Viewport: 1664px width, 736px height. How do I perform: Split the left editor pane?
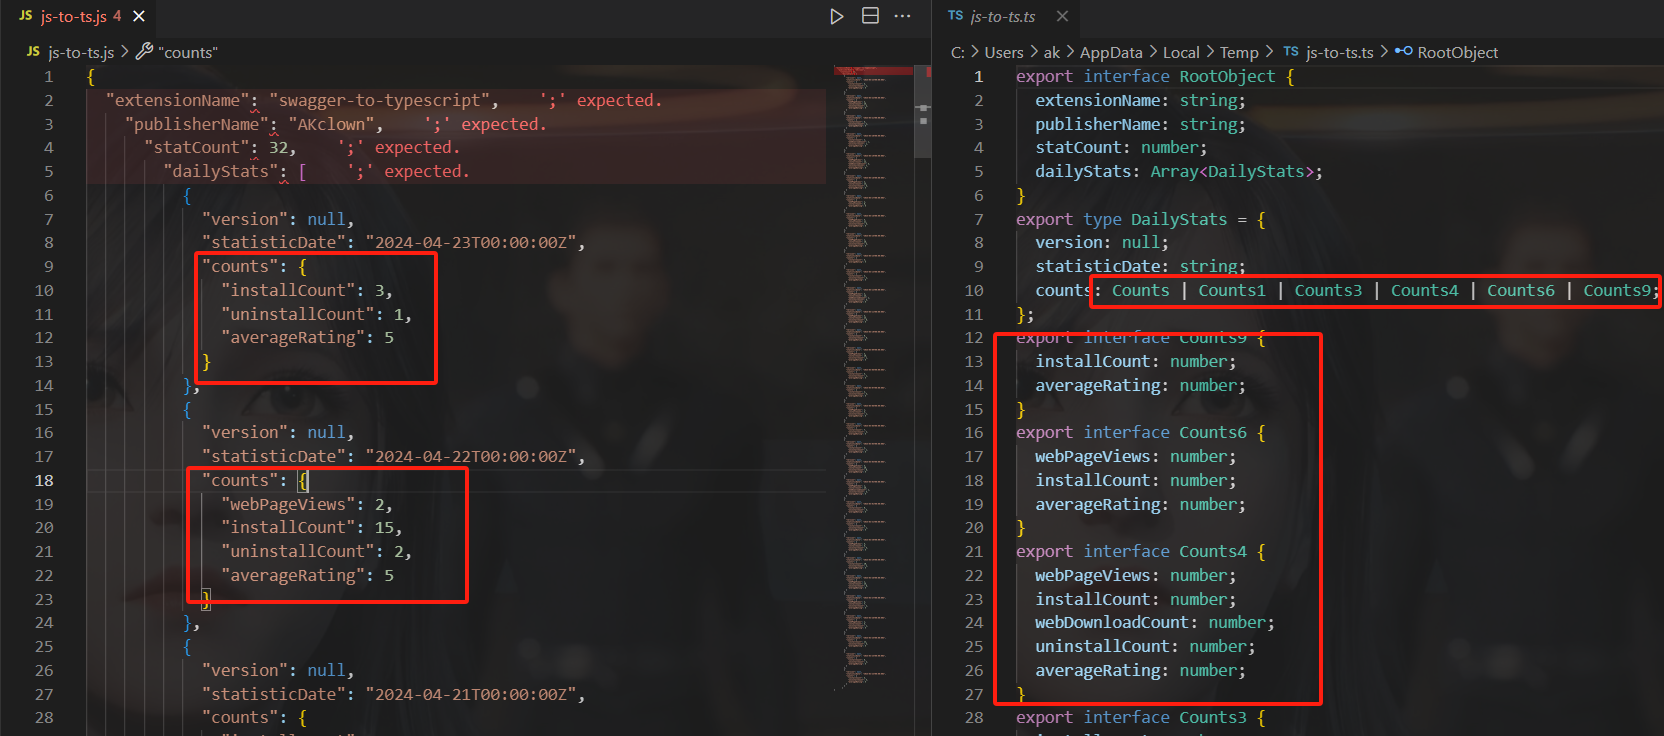pos(871,16)
